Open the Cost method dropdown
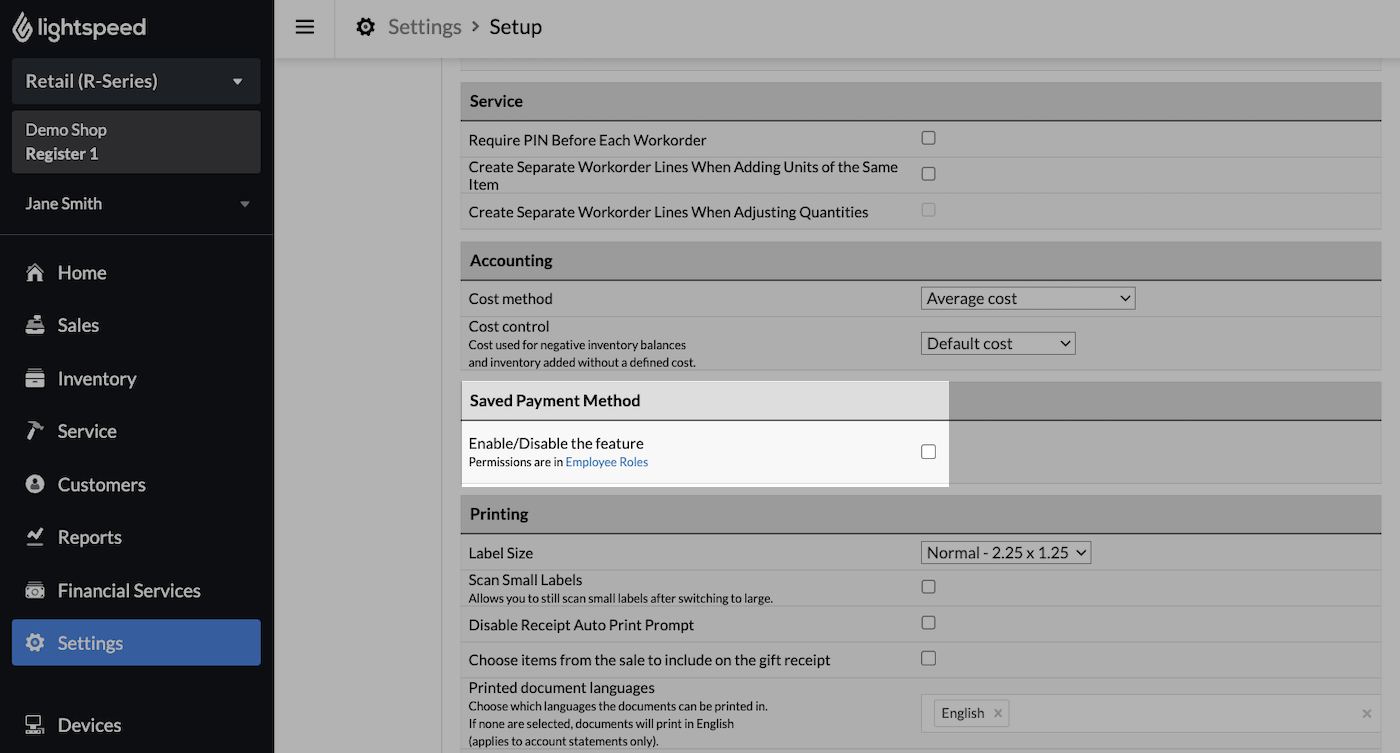 click(x=1027, y=298)
